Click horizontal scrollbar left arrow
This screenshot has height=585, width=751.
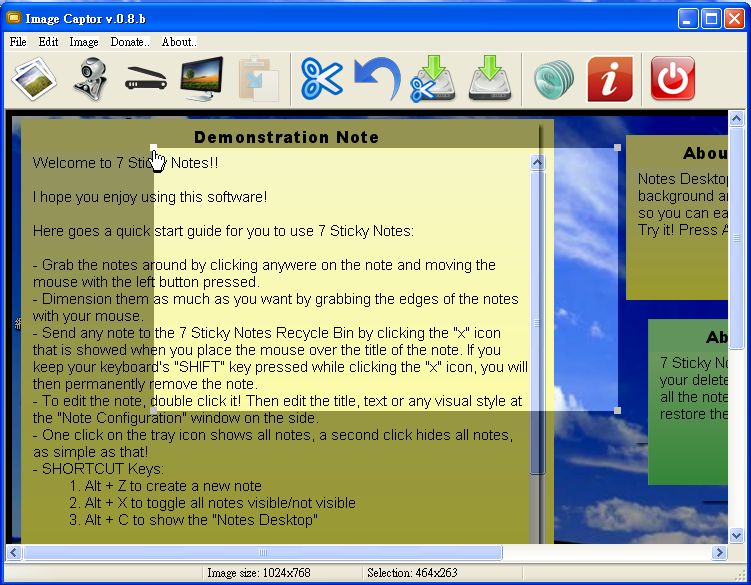point(13,552)
